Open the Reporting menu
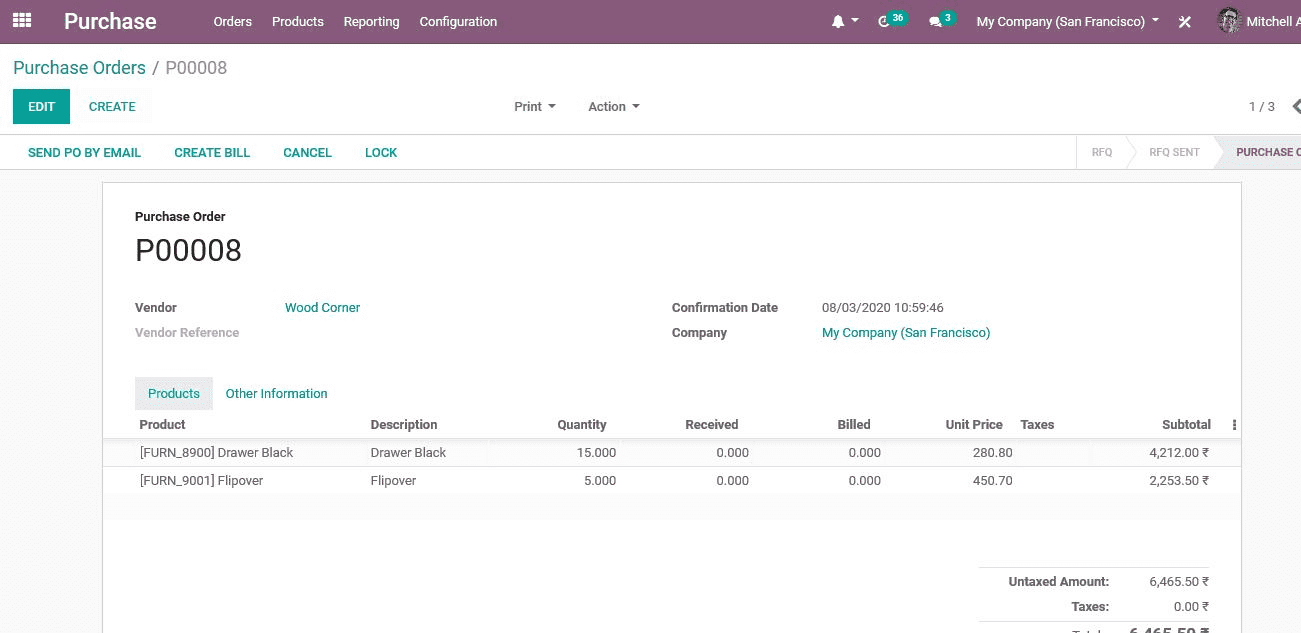 tap(371, 21)
